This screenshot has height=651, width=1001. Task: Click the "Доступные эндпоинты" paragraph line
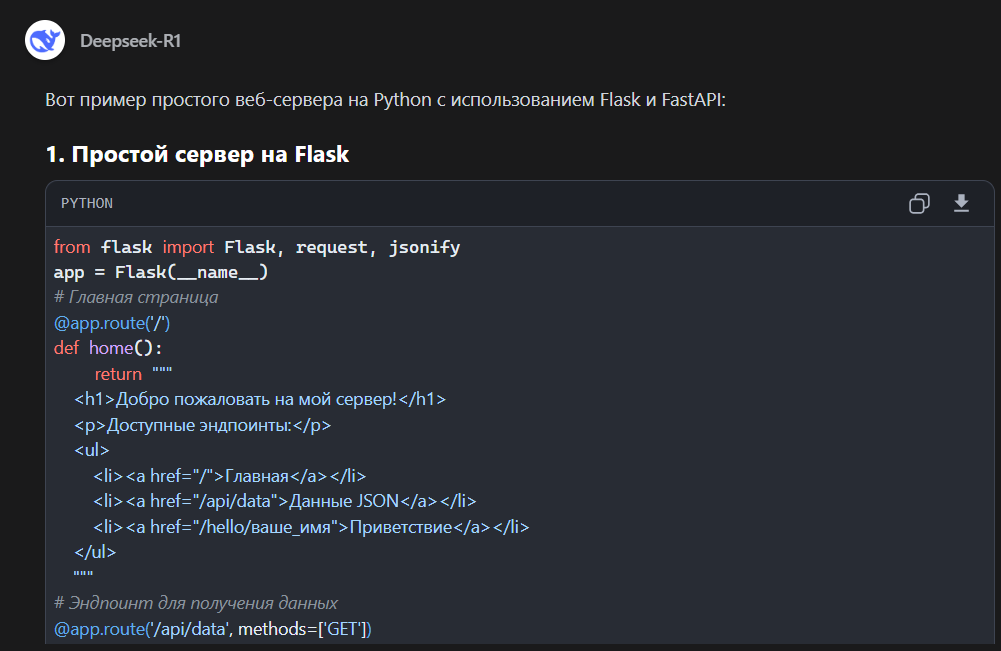click(x=202, y=425)
